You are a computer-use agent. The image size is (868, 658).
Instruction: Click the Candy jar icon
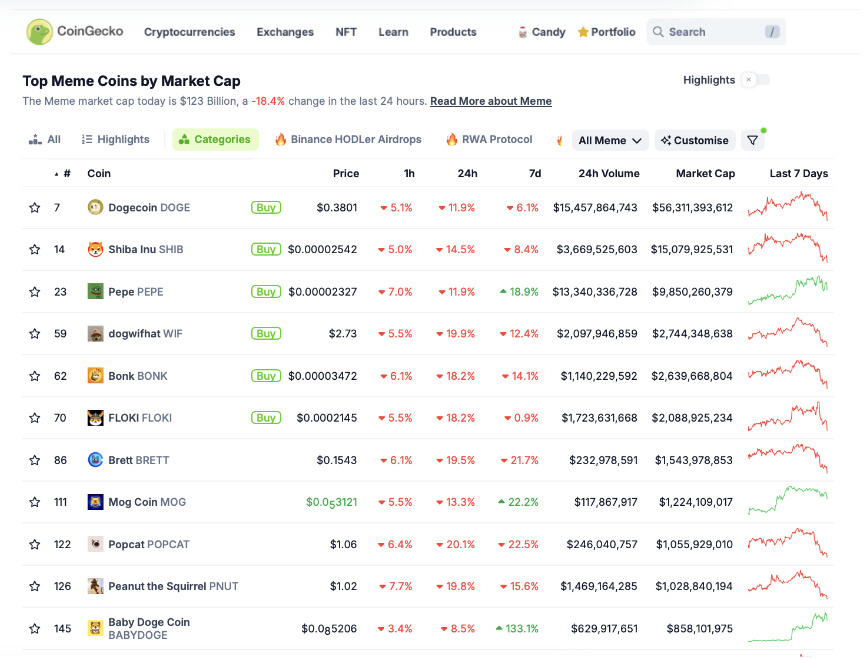tap(522, 32)
